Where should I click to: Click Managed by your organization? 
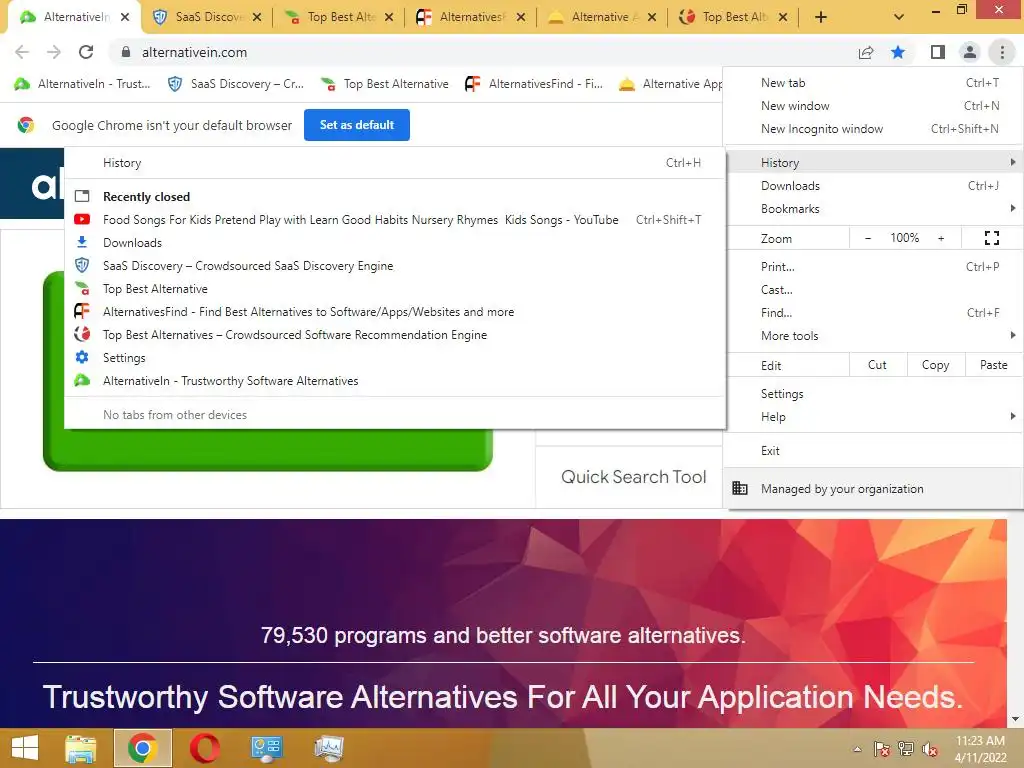click(874, 488)
